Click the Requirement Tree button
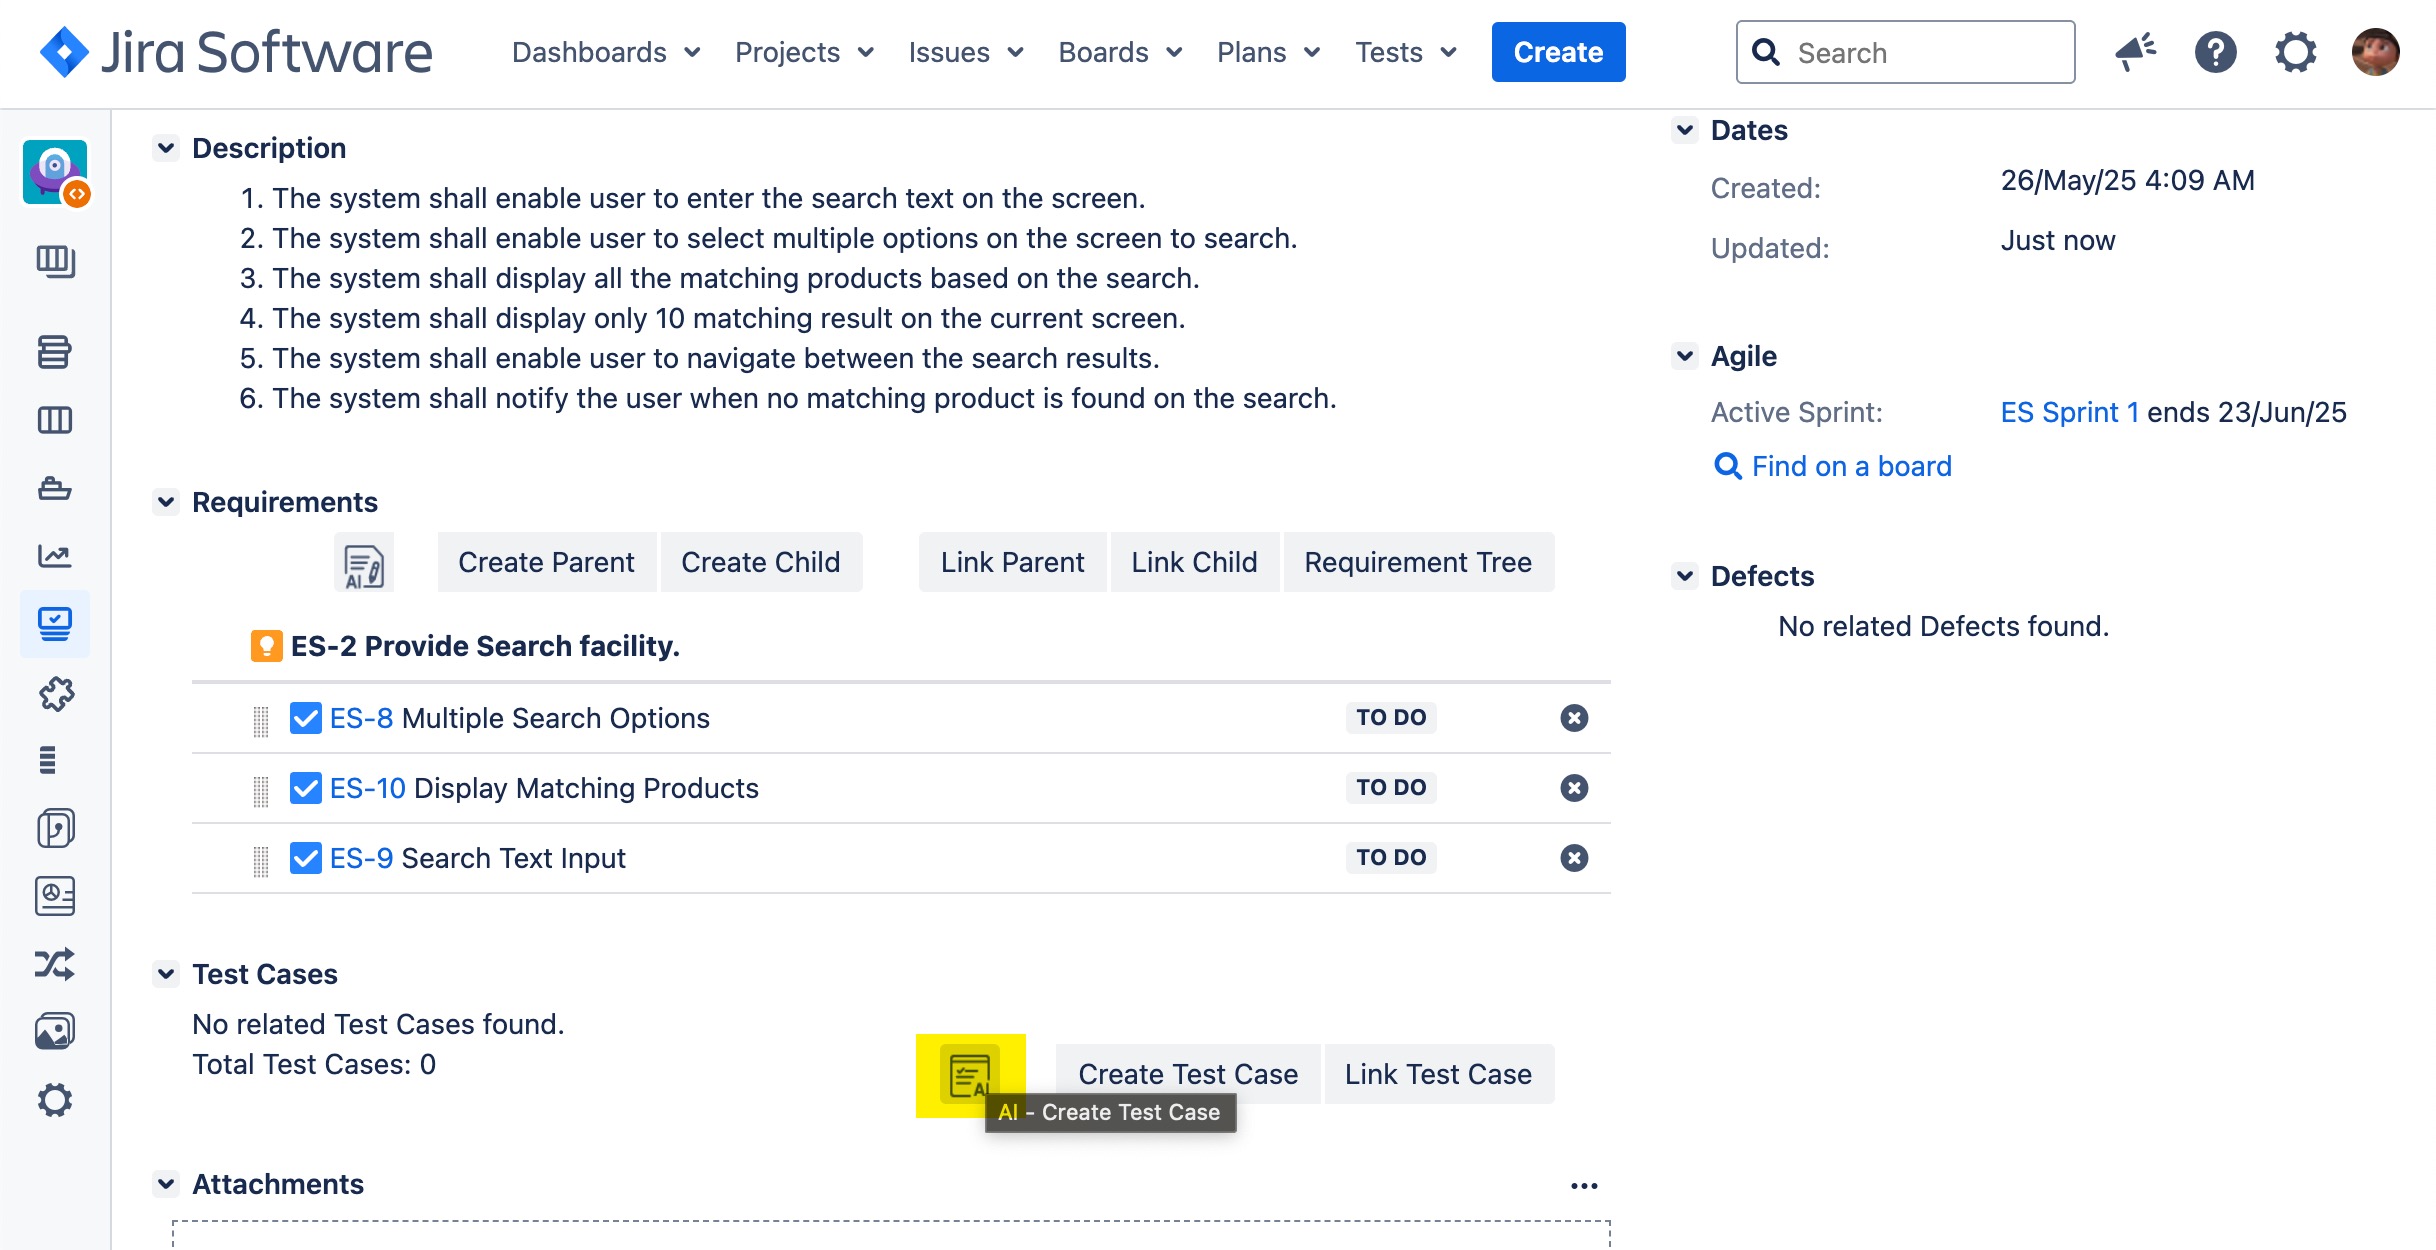This screenshot has height=1250, width=2436. click(1417, 562)
